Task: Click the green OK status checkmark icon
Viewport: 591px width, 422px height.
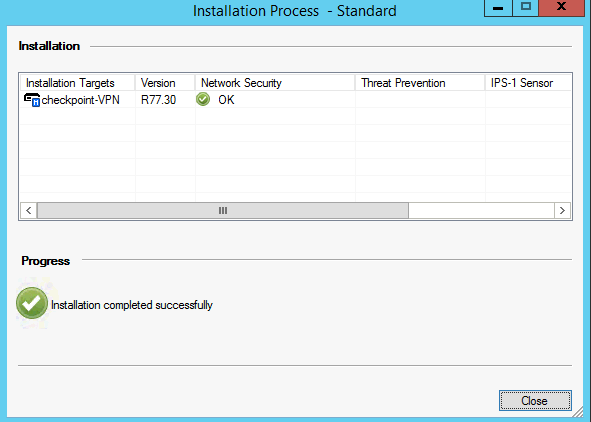Action: 203,99
